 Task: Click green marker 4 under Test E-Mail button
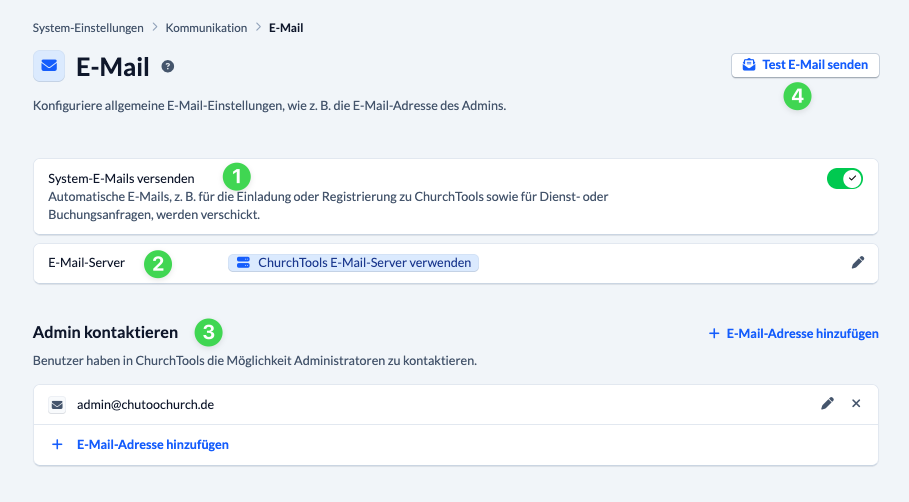click(x=797, y=96)
